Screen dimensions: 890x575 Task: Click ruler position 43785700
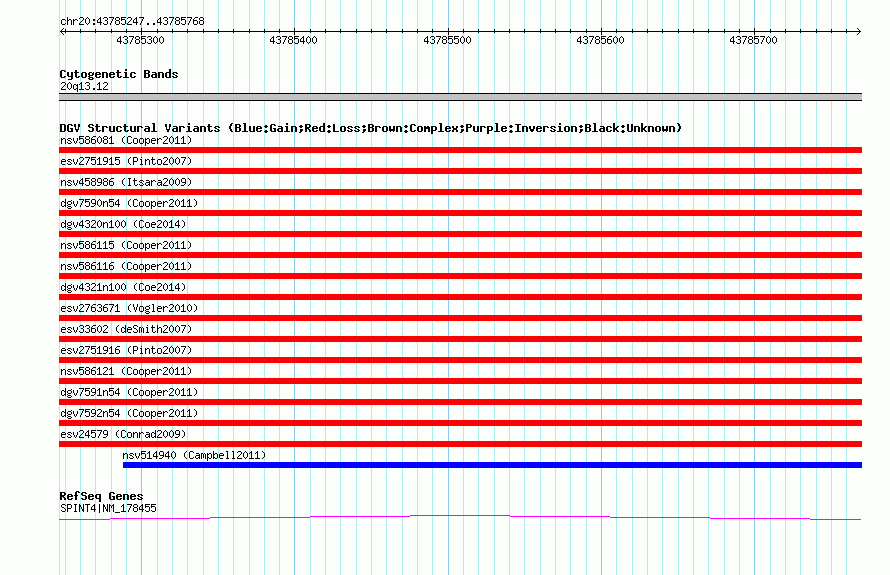point(753,40)
